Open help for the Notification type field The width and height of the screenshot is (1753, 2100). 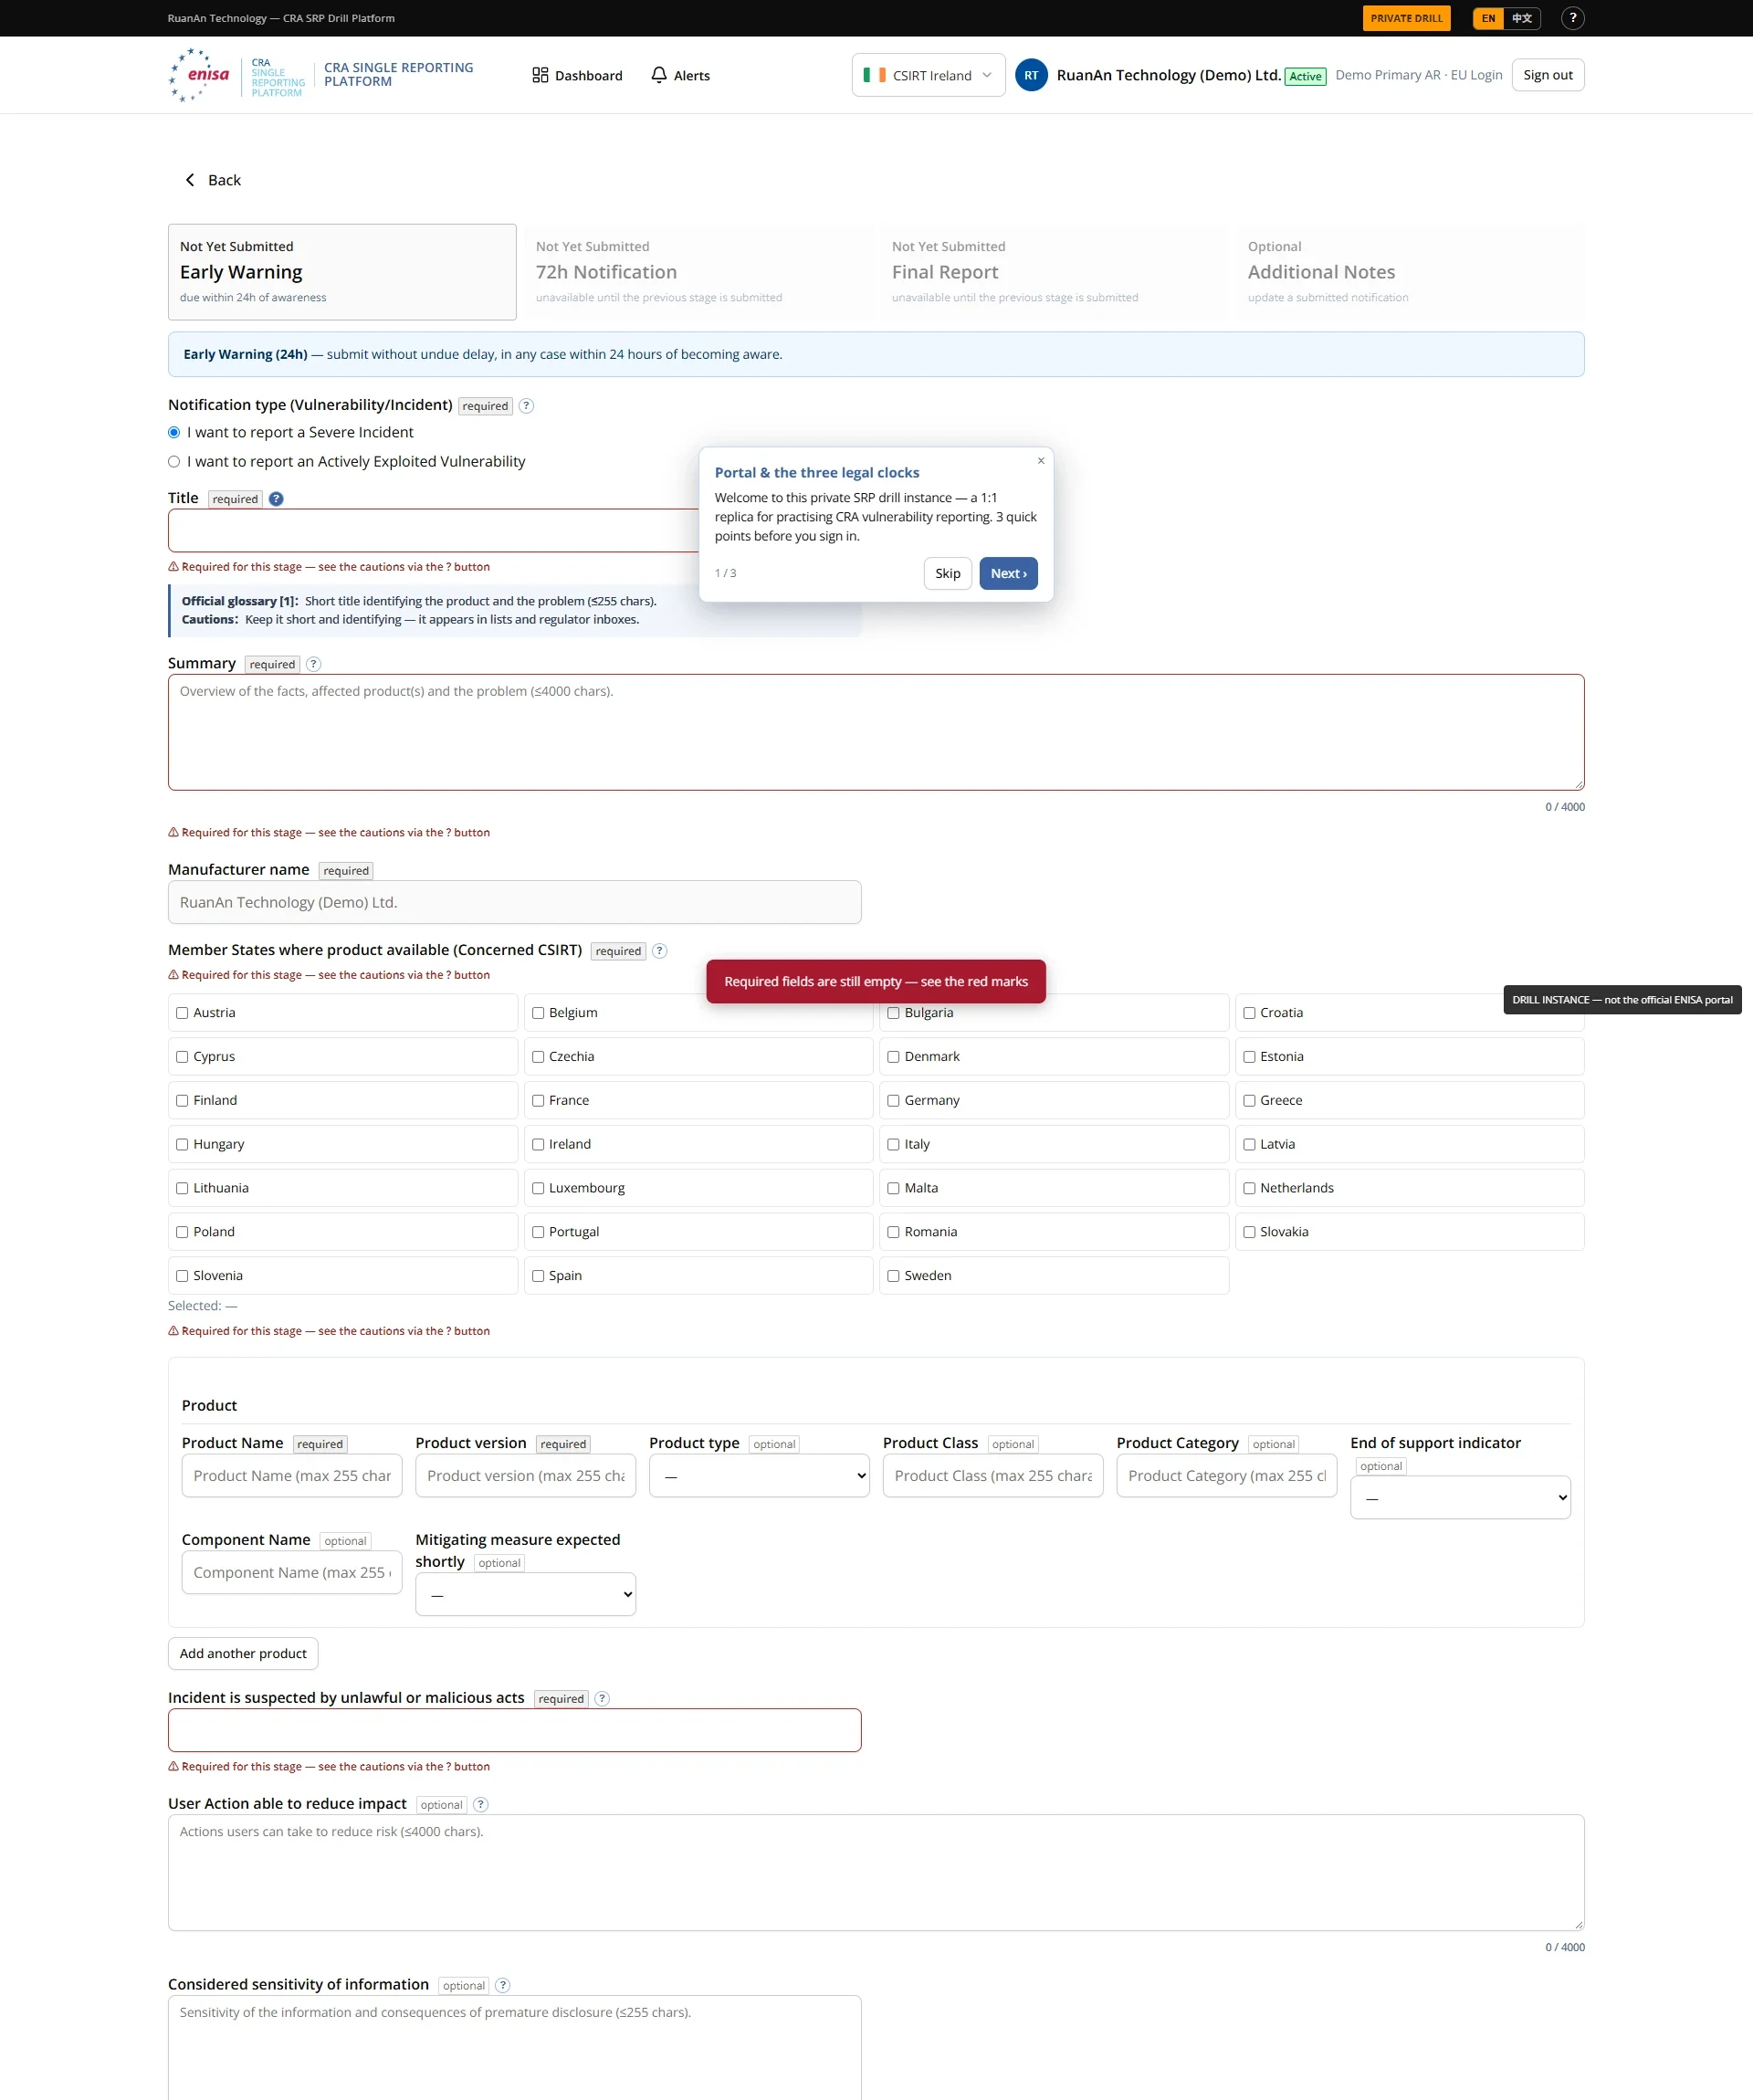click(x=526, y=406)
